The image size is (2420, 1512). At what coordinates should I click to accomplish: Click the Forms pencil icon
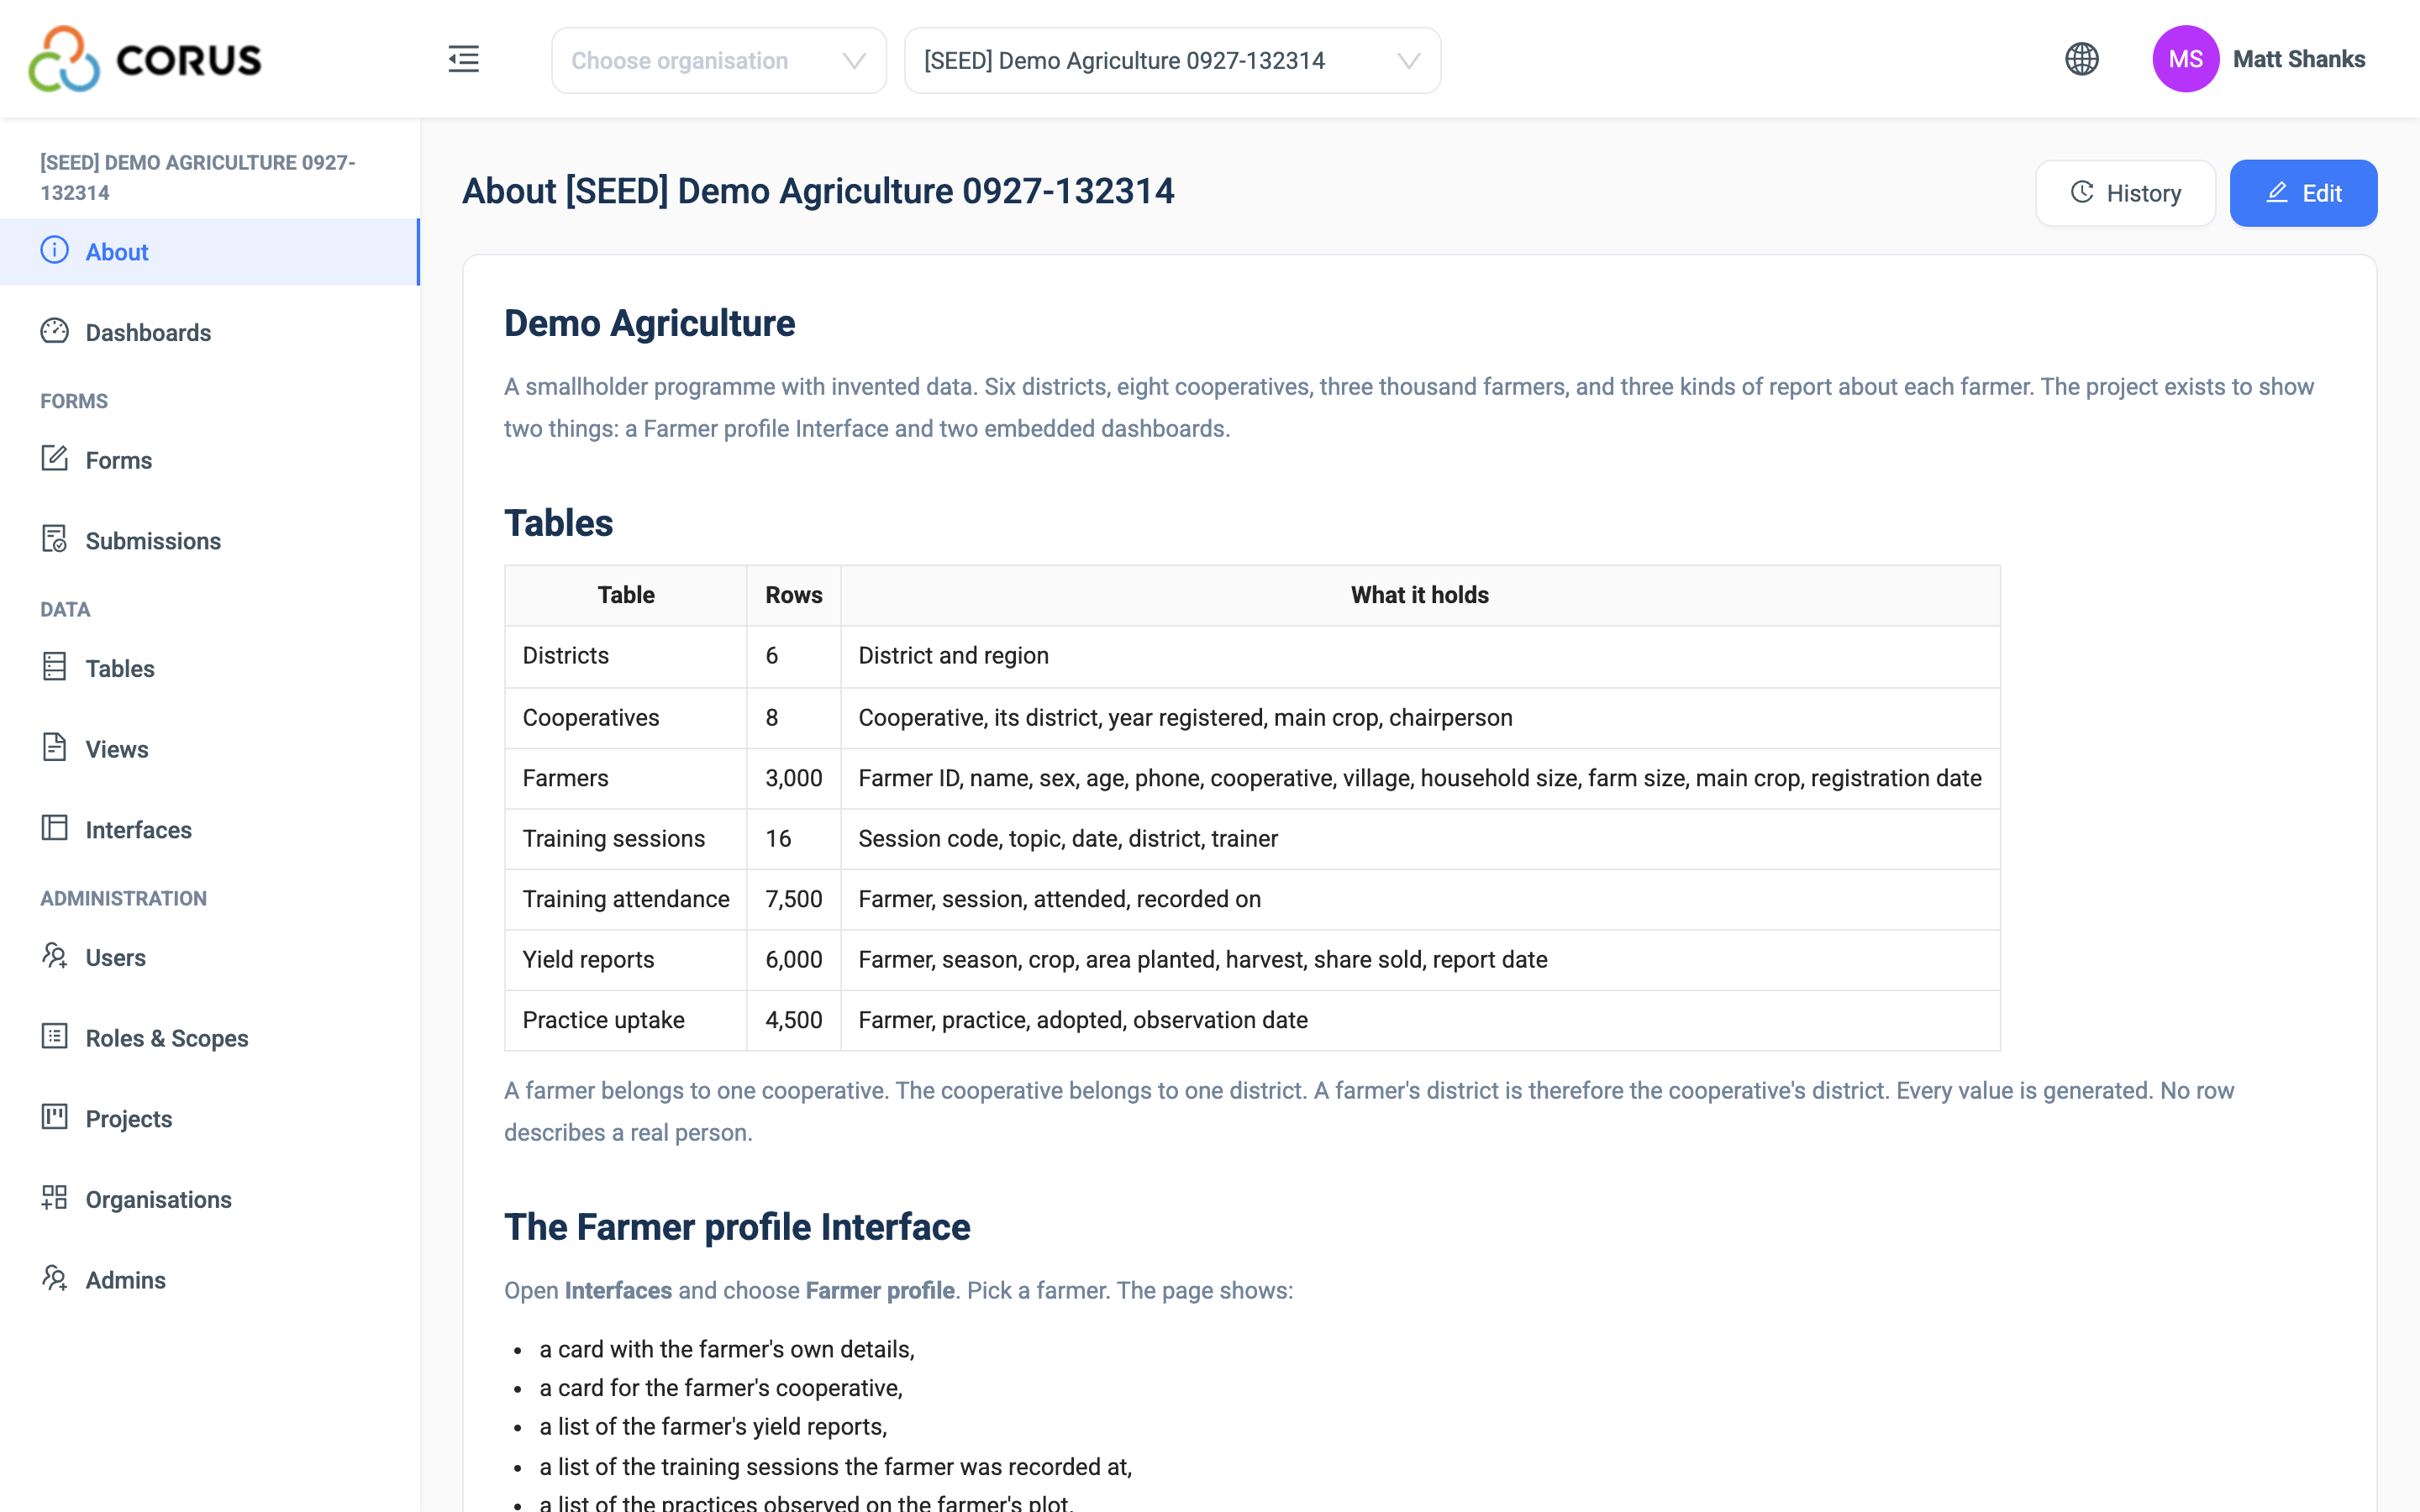point(55,459)
